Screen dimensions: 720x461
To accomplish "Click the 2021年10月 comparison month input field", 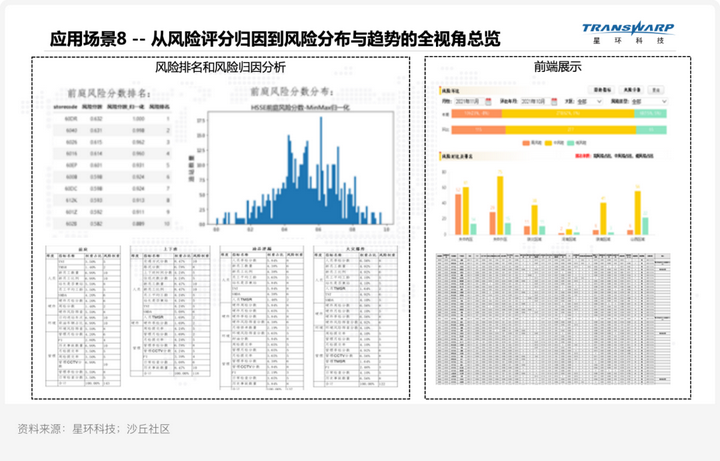I will pos(534,101).
